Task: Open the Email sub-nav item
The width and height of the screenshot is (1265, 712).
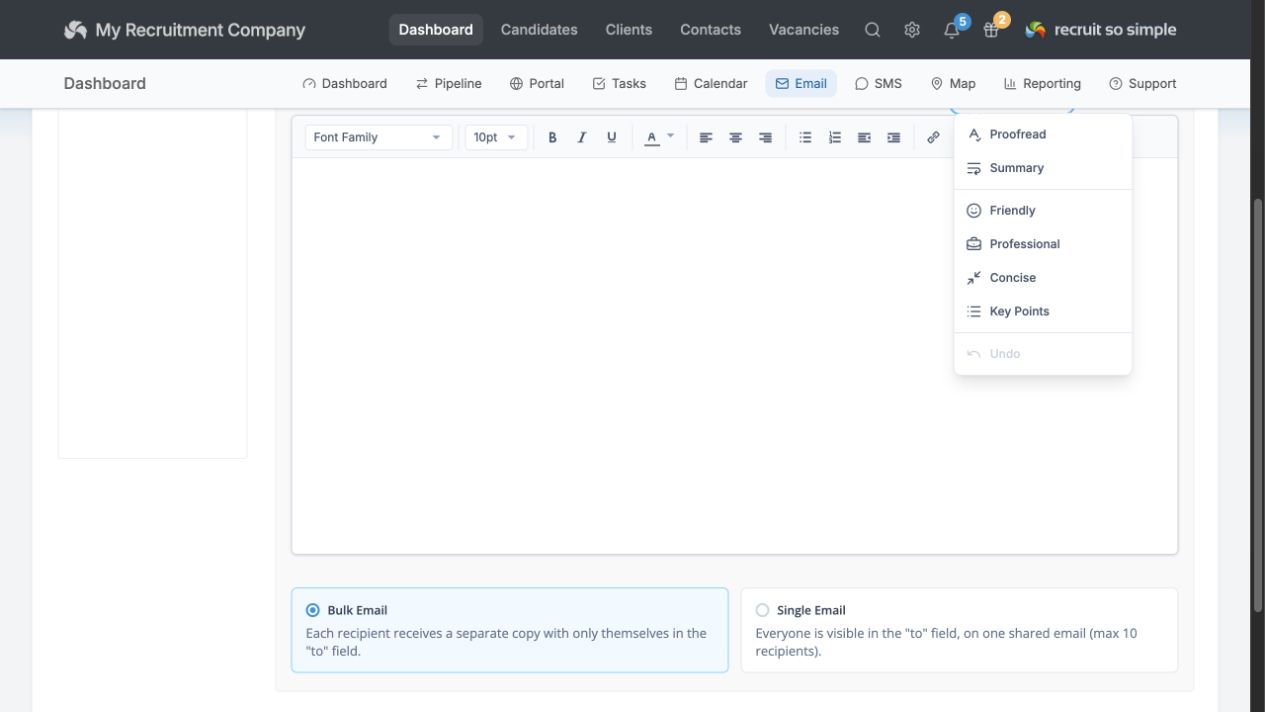Action: click(801, 84)
